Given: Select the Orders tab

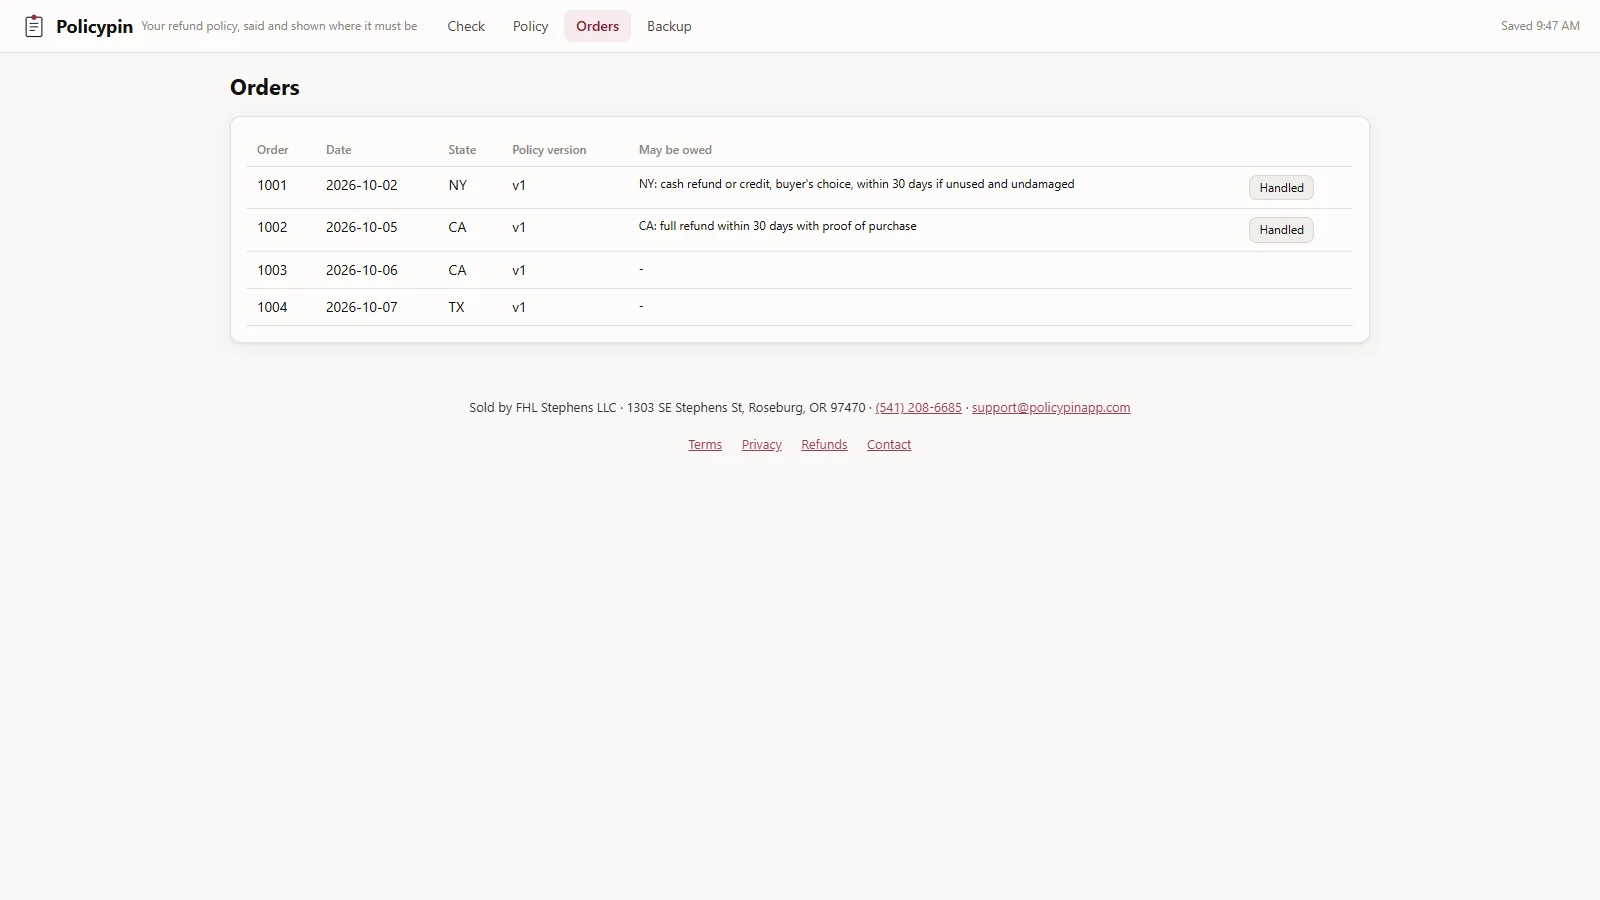Looking at the screenshot, I should [597, 26].
